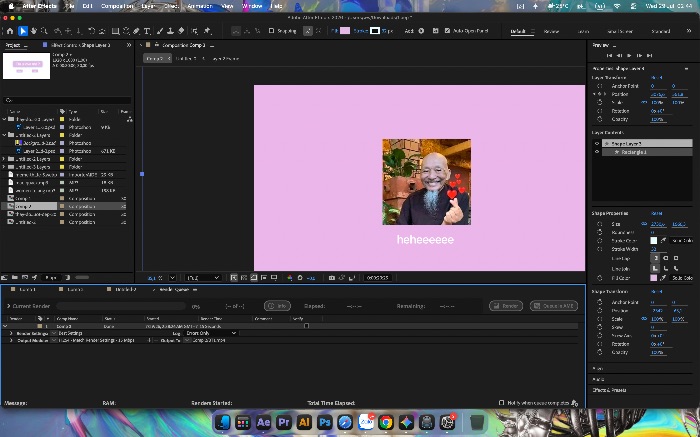Select the Hand tool in toolbar
The image size is (700, 437).
coord(33,31)
